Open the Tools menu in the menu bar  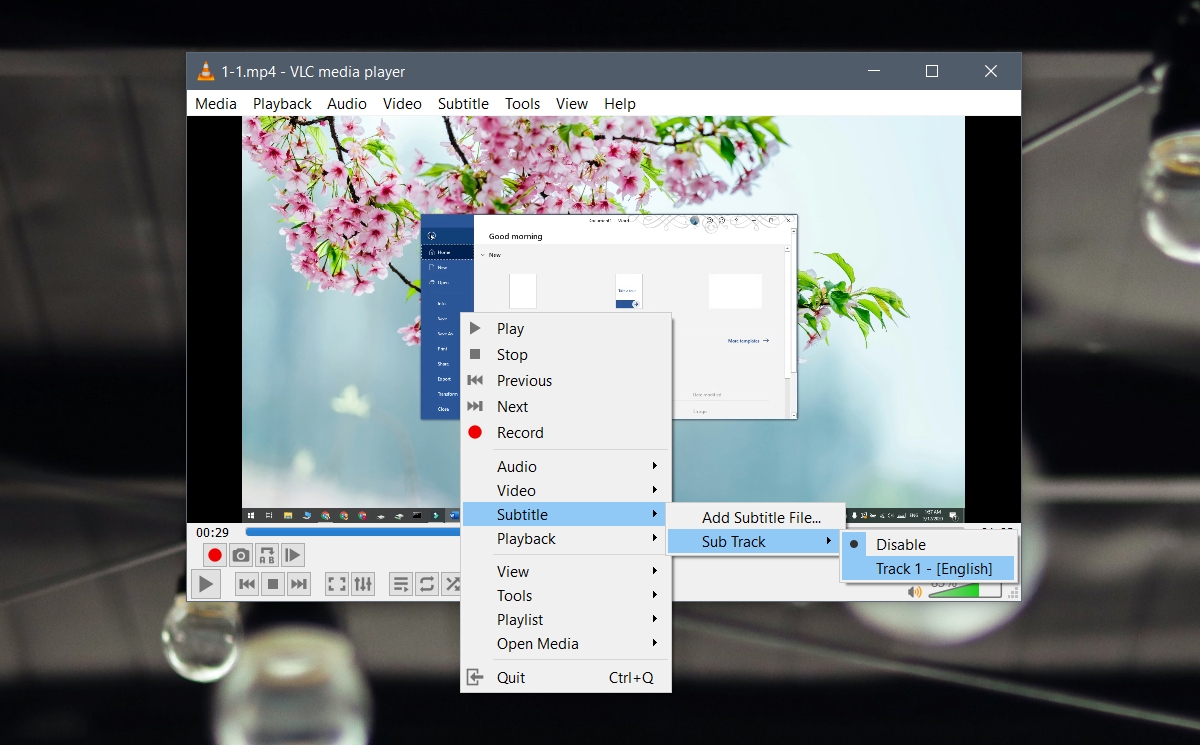pyautogui.click(x=521, y=103)
